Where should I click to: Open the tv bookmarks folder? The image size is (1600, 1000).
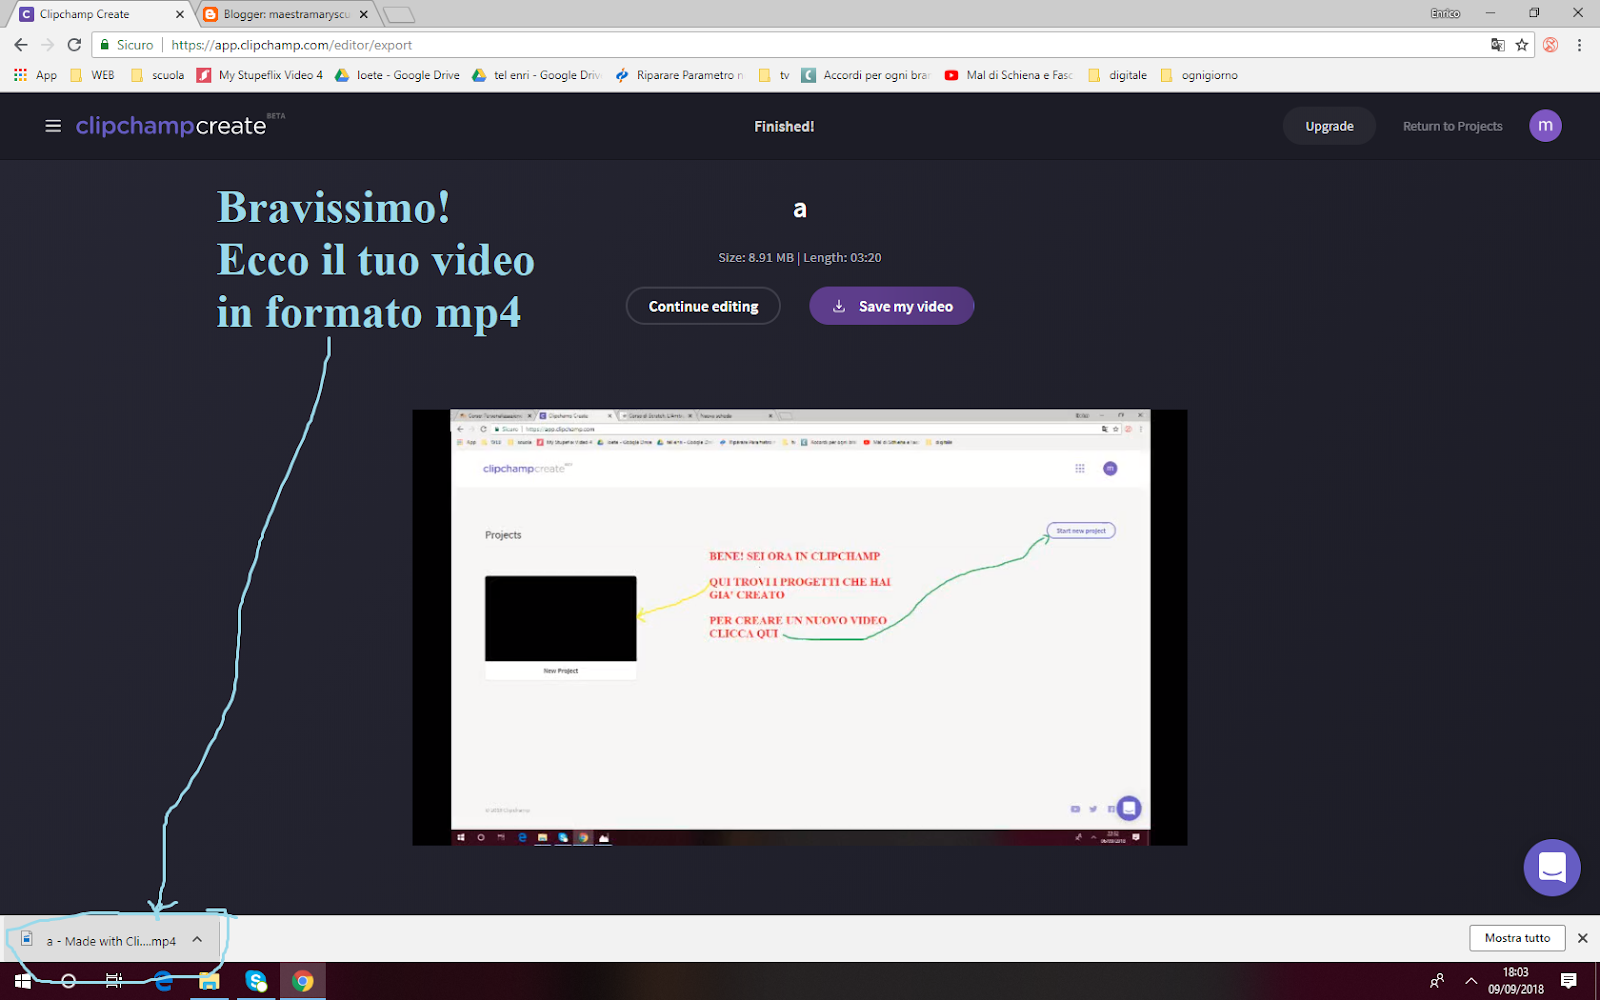coord(774,75)
